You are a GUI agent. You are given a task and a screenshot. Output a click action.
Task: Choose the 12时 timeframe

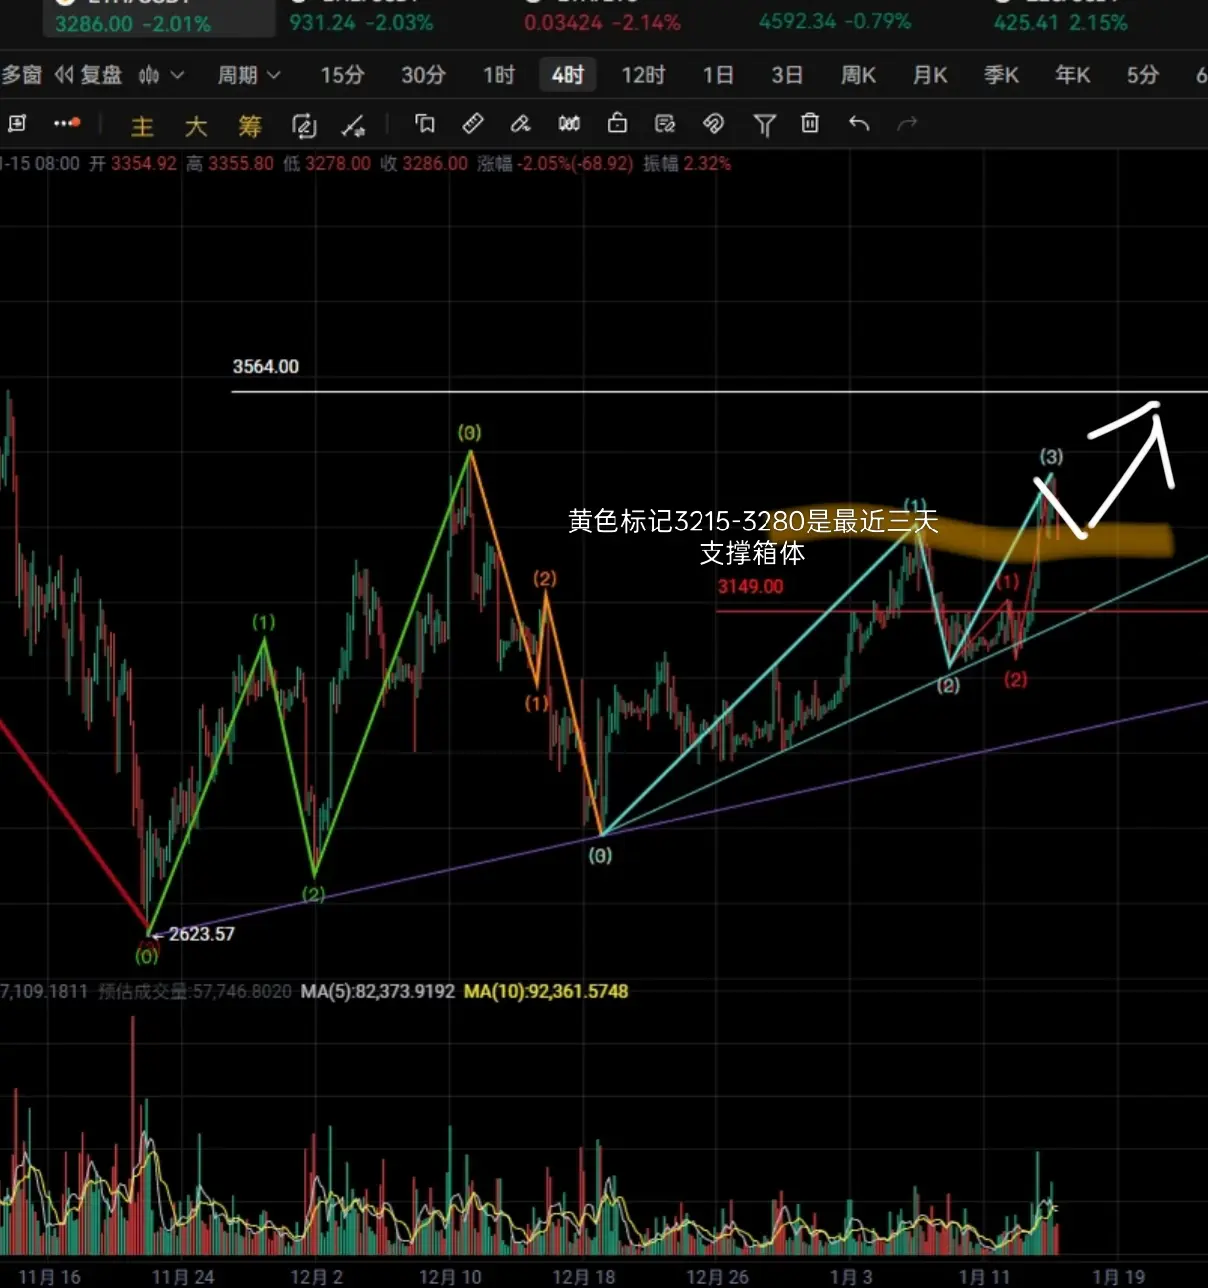click(643, 75)
